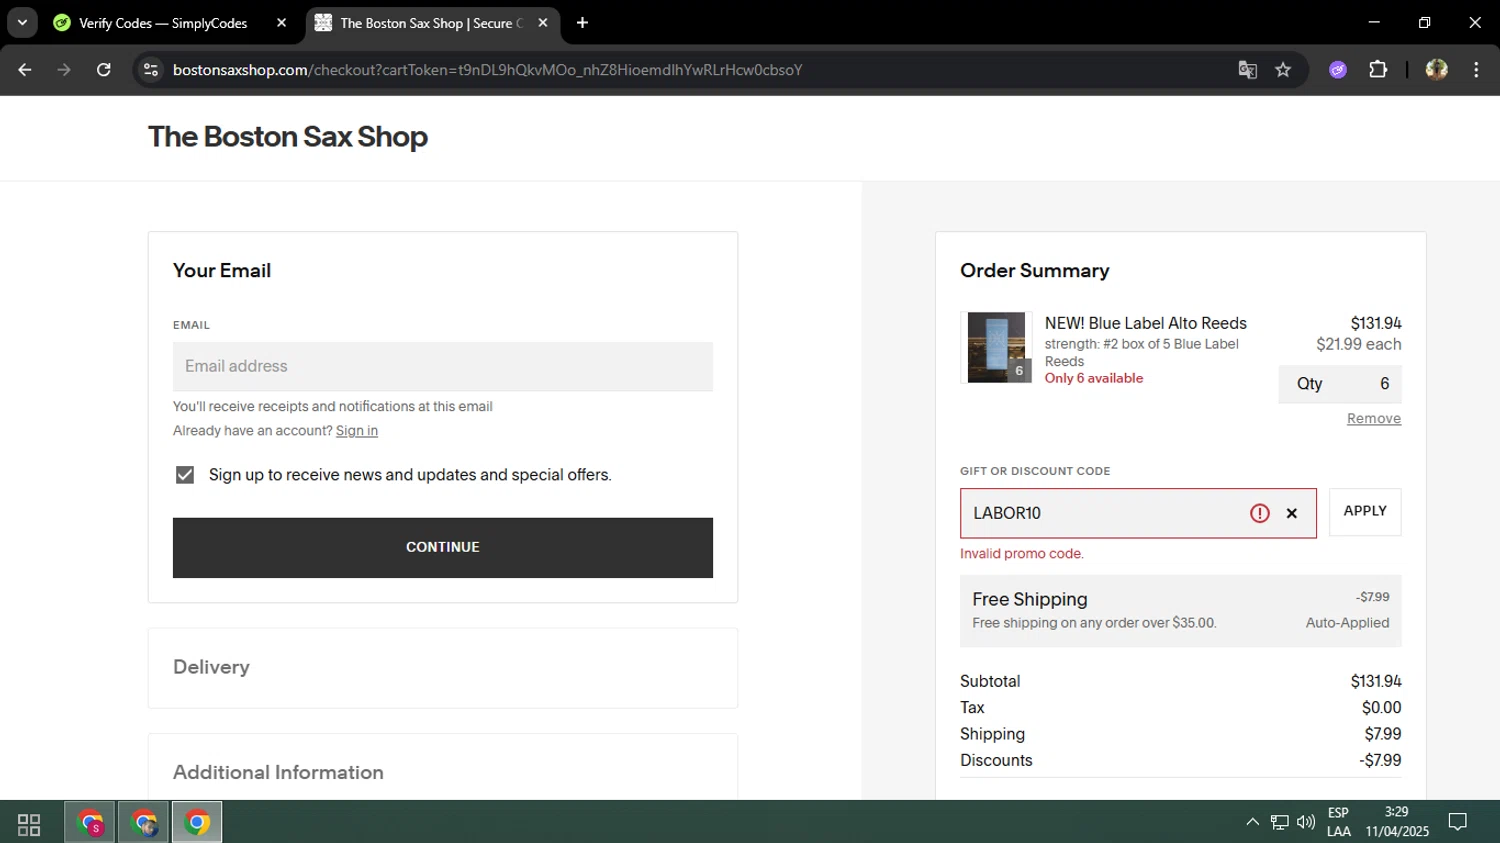The height and width of the screenshot is (843, 1500).
Task: Click The Boston Sax Shop logo
Action: pyautogui.click(x=288, y=137)
